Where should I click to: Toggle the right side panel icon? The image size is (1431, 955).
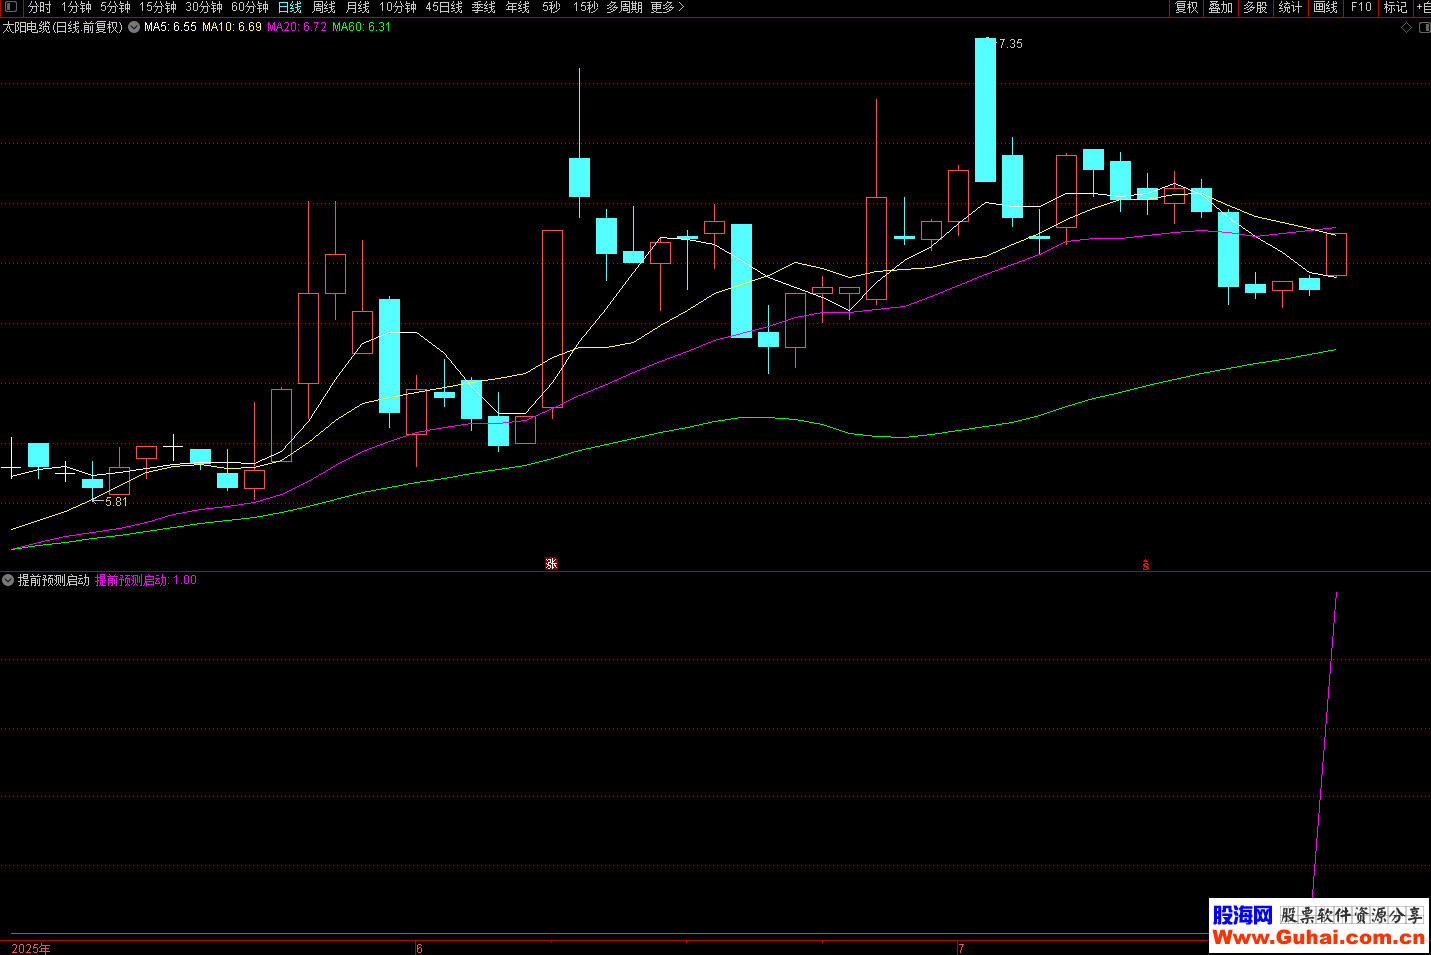pyautogui.click(x=1424, y=27)
